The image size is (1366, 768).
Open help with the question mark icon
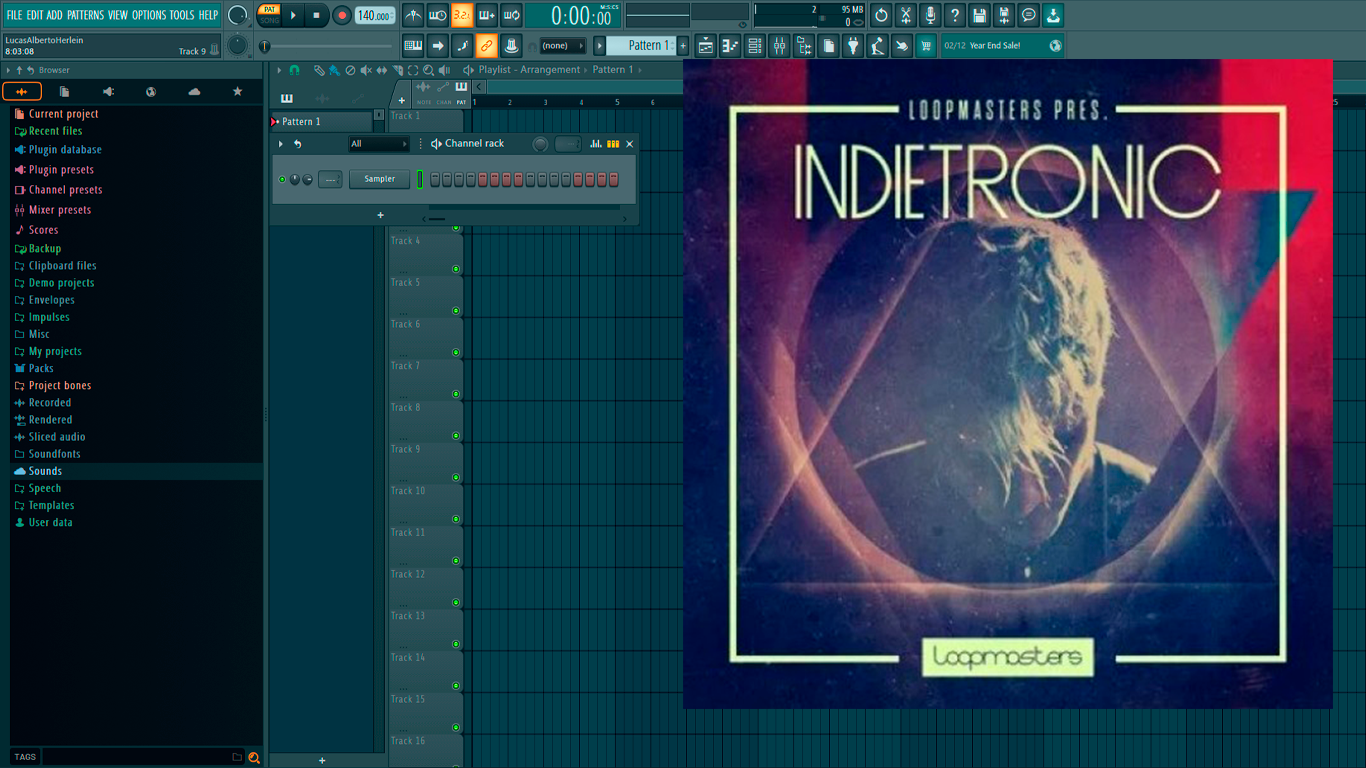(x=954, y=15)
